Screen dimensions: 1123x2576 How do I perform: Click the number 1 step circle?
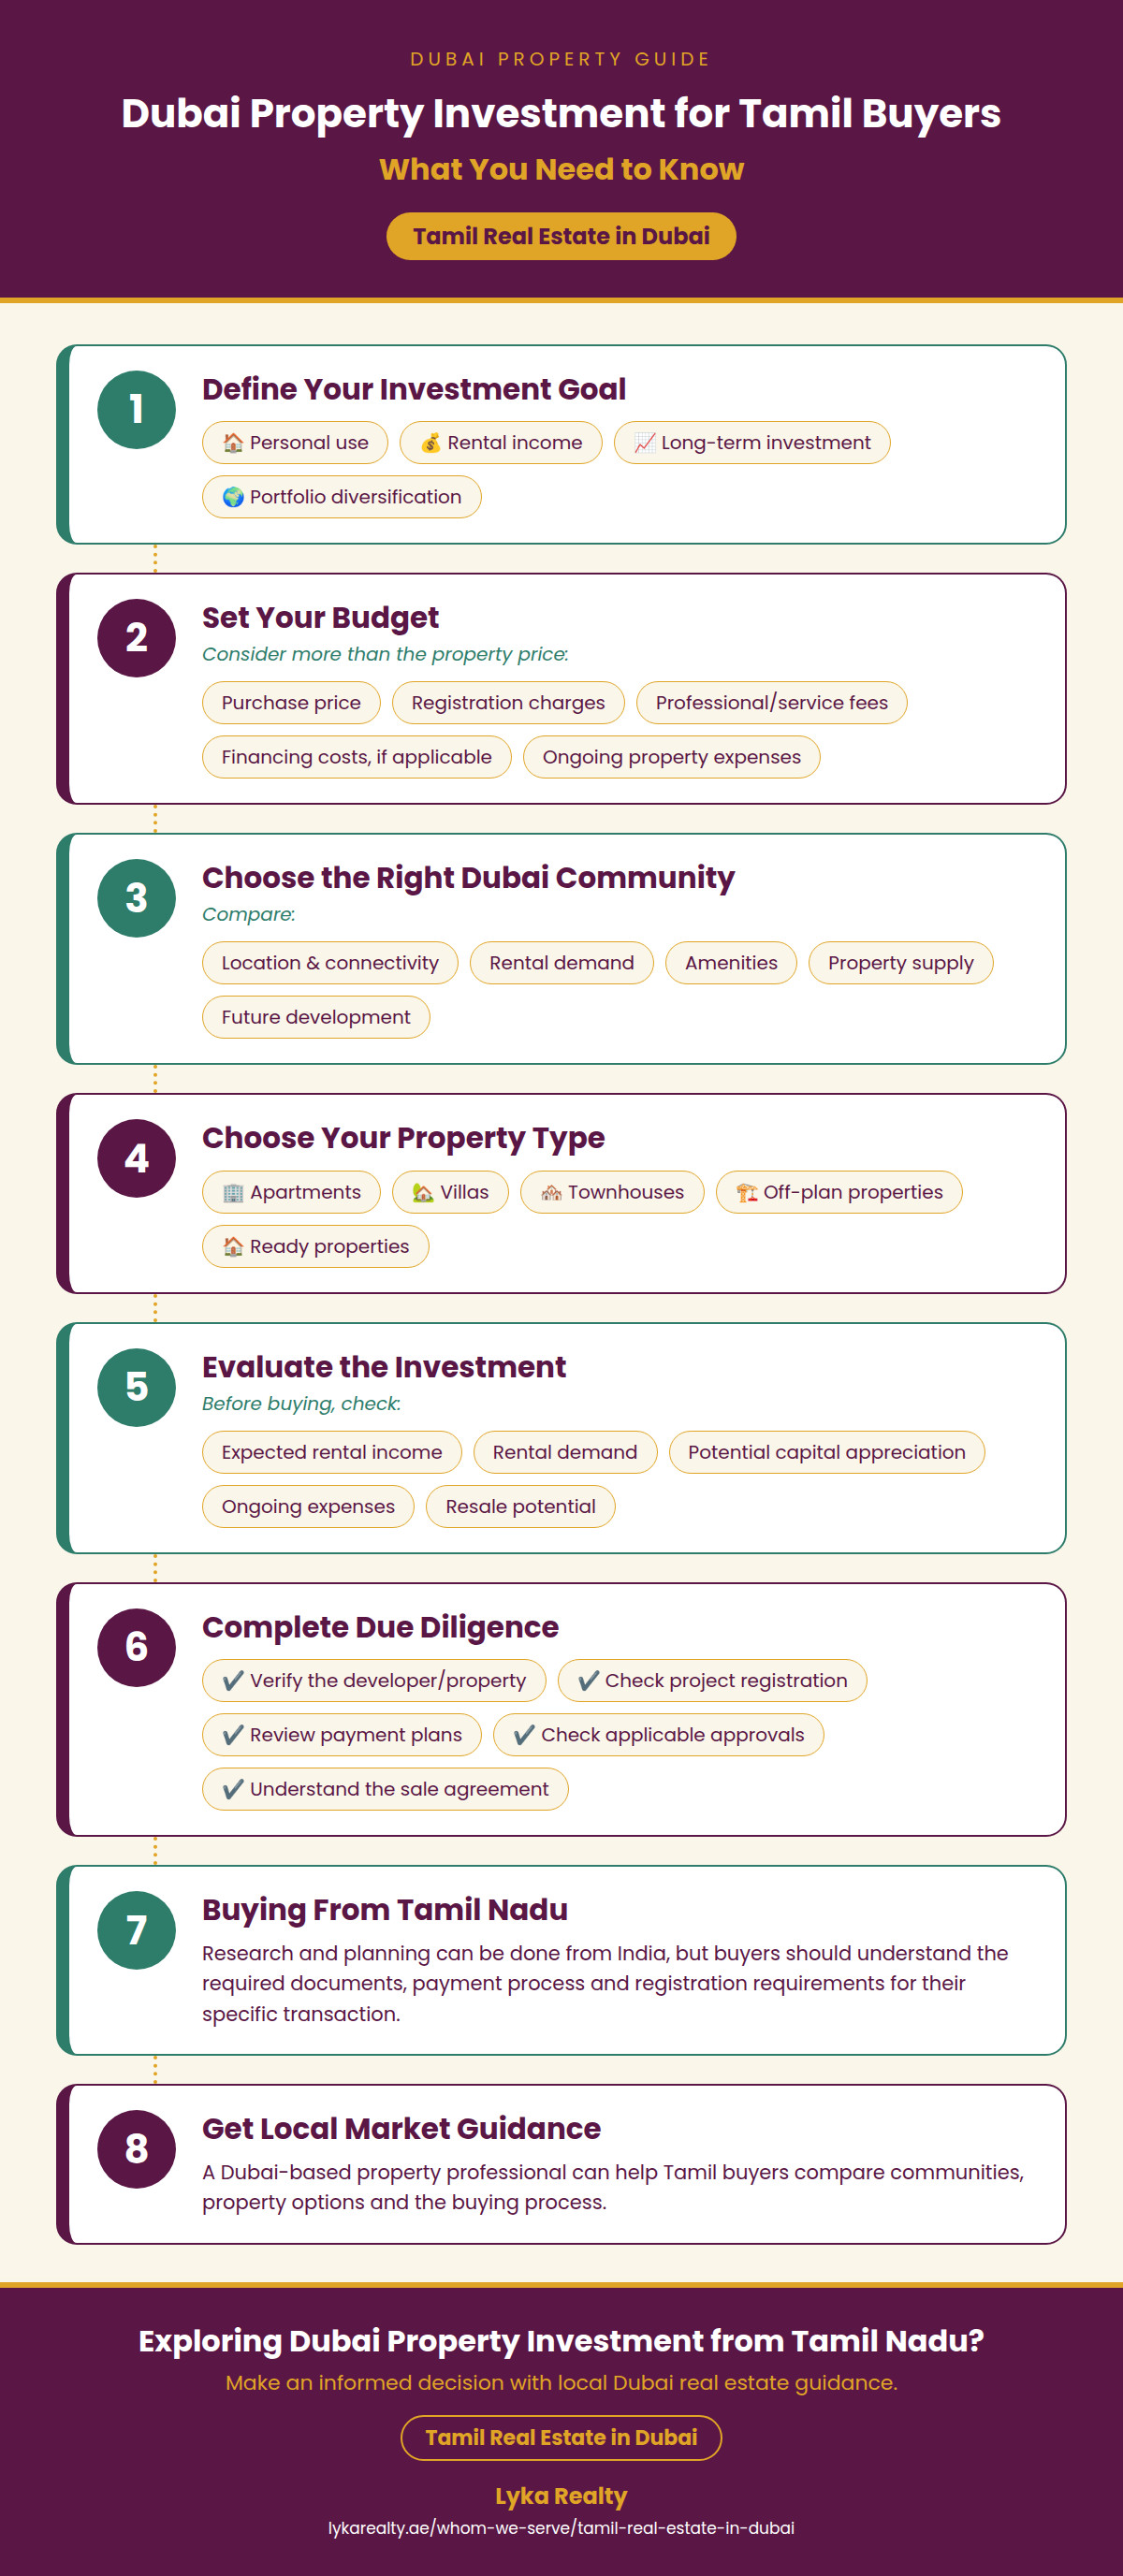137,409
